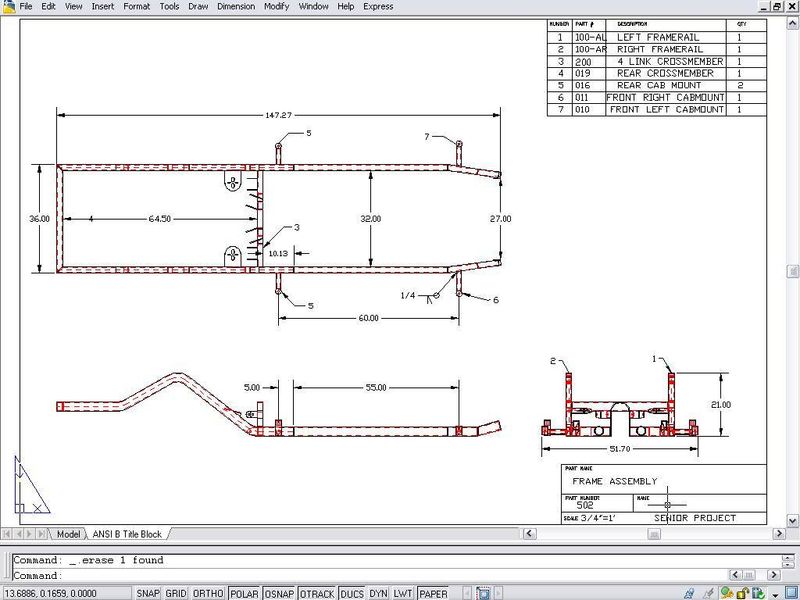Disable POLAR tracking in status bar
This screenshot has width=800, height=600.
[243, 593]
